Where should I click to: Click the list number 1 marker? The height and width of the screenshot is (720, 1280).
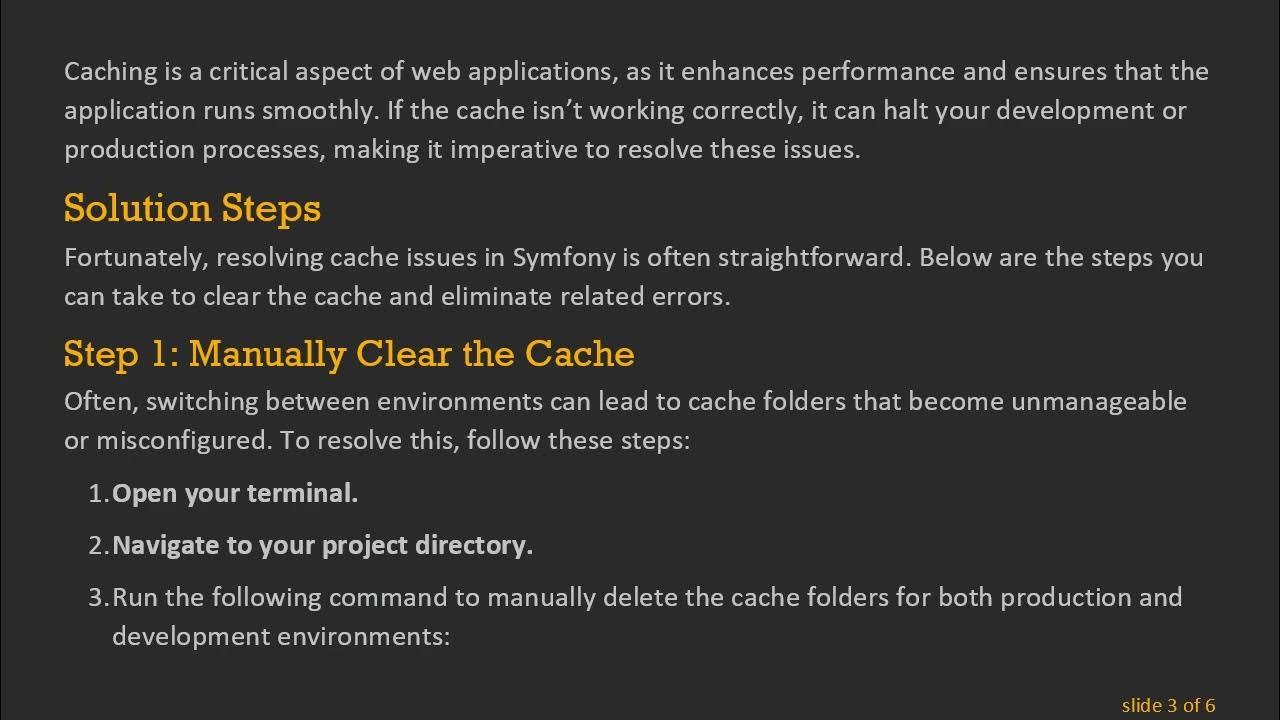pyautogui.click(x=98, y=493)
